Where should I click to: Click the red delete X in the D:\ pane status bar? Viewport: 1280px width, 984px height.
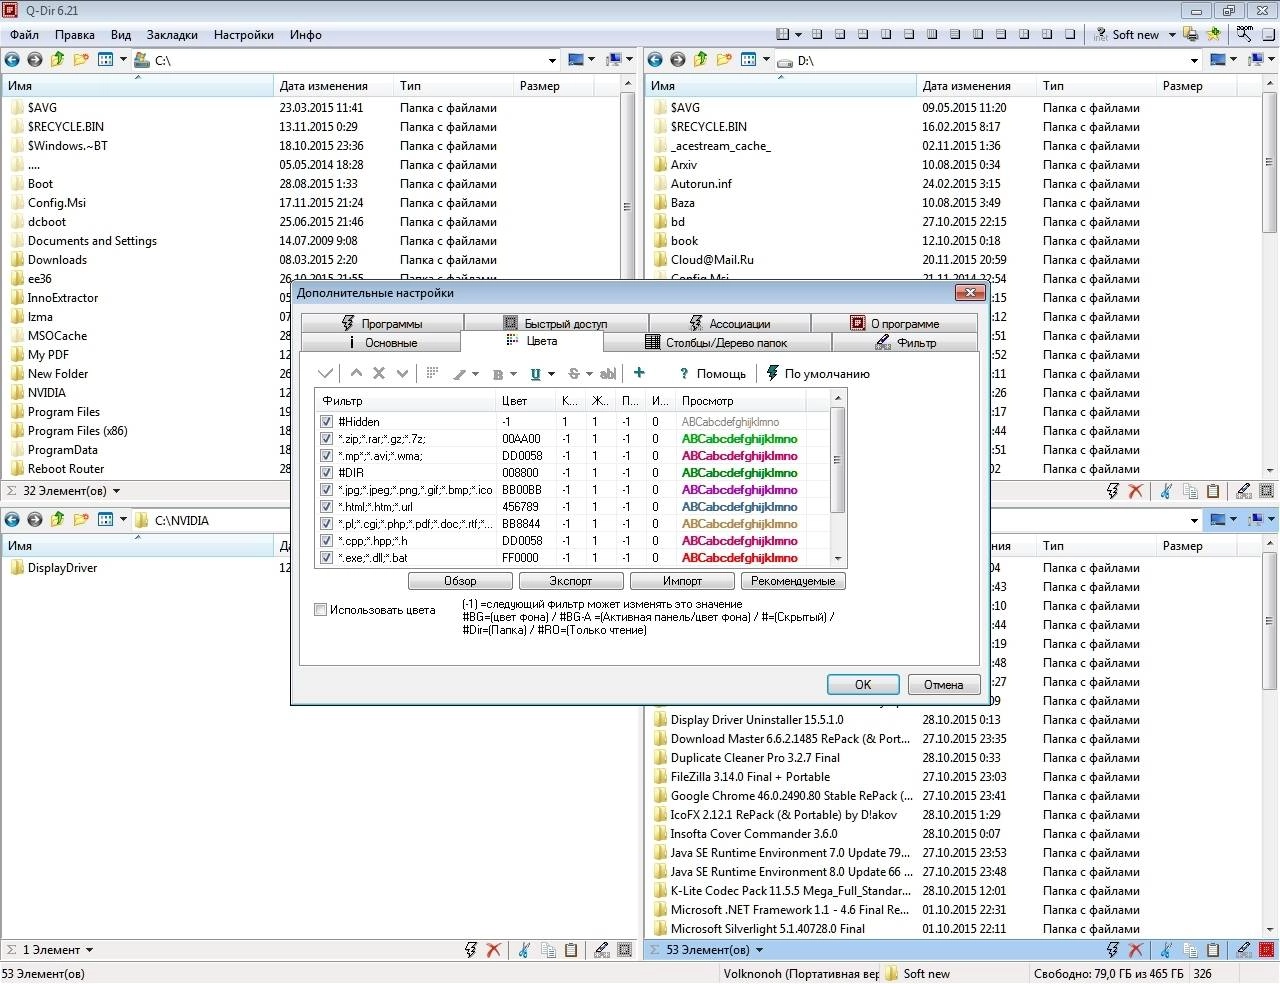(x=1135, y=491)
